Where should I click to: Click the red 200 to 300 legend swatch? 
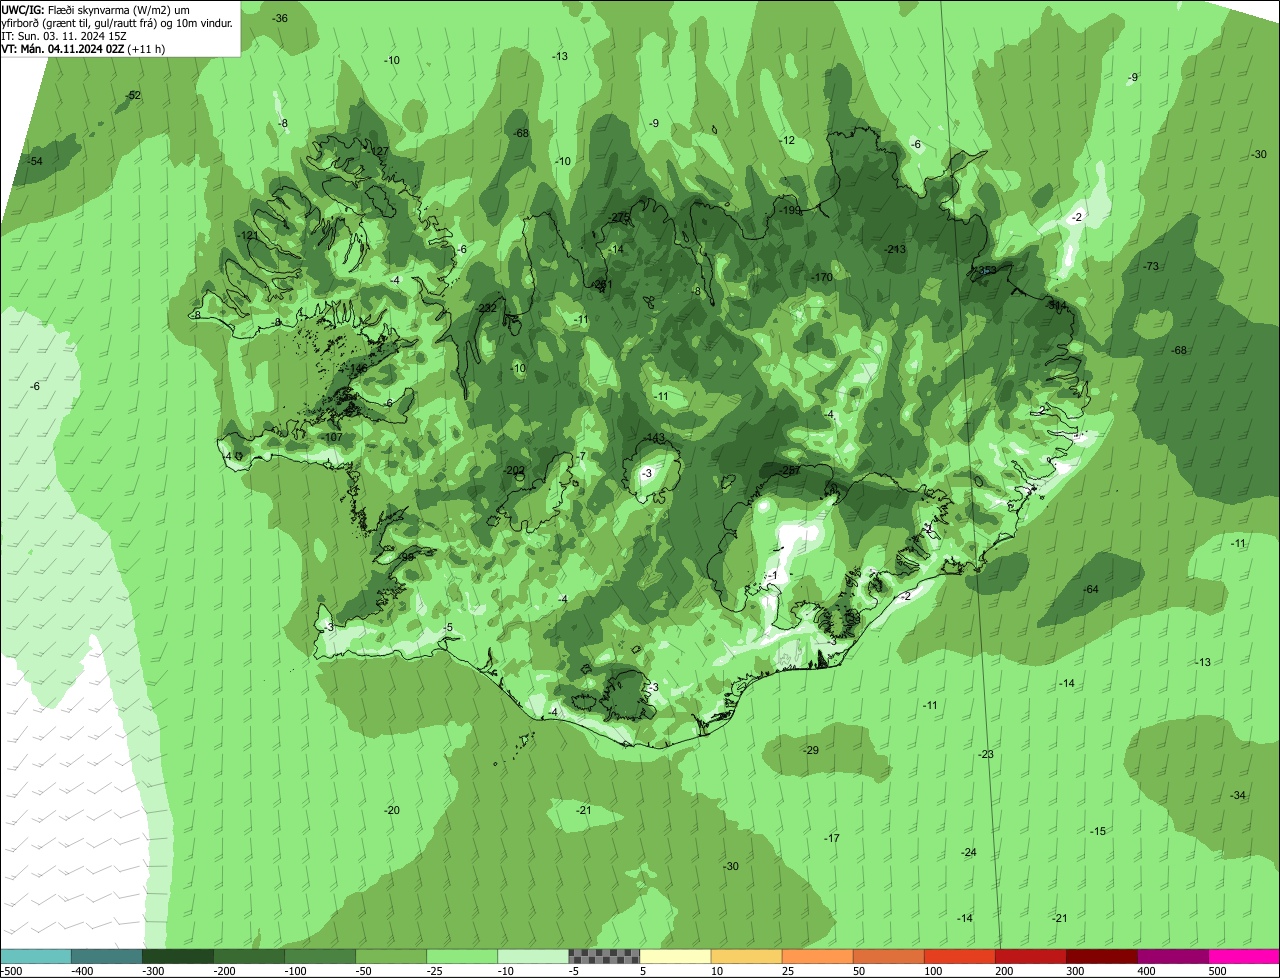[x=1030, y=956]
